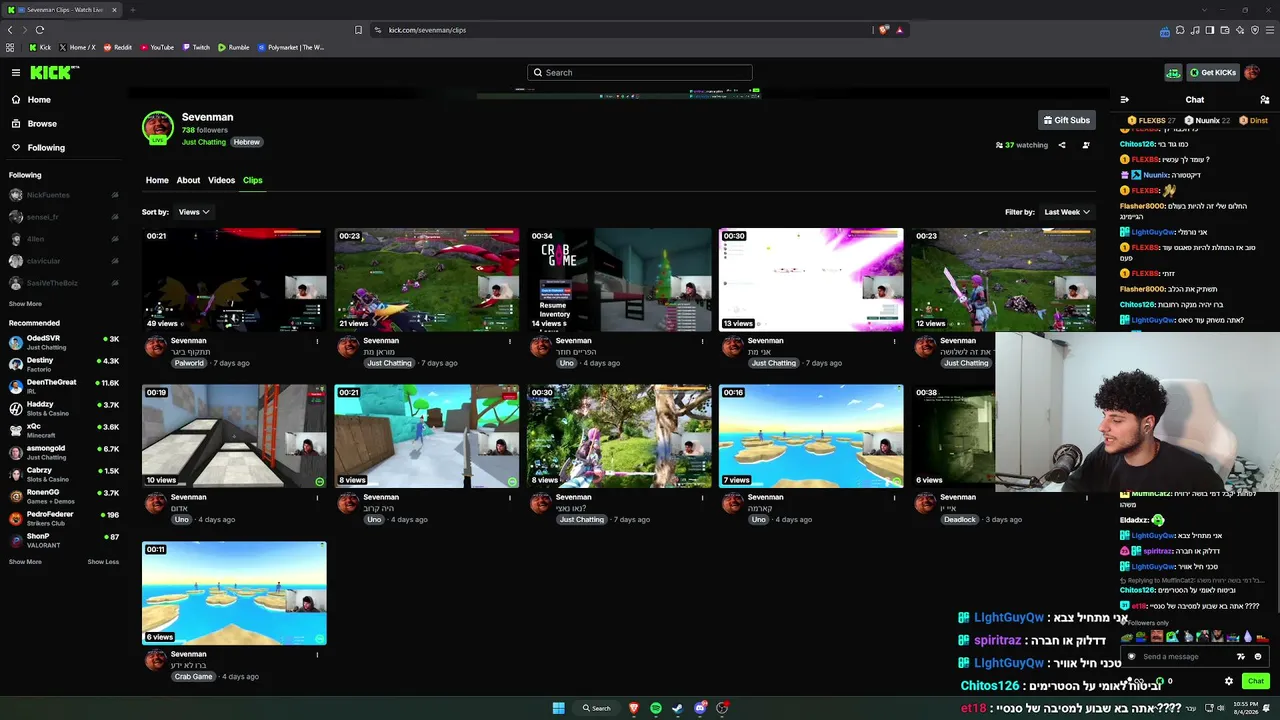Viewport: 1280px width, 720px height.
Task: Open the Windows Start menu
Action: (559, 708)
